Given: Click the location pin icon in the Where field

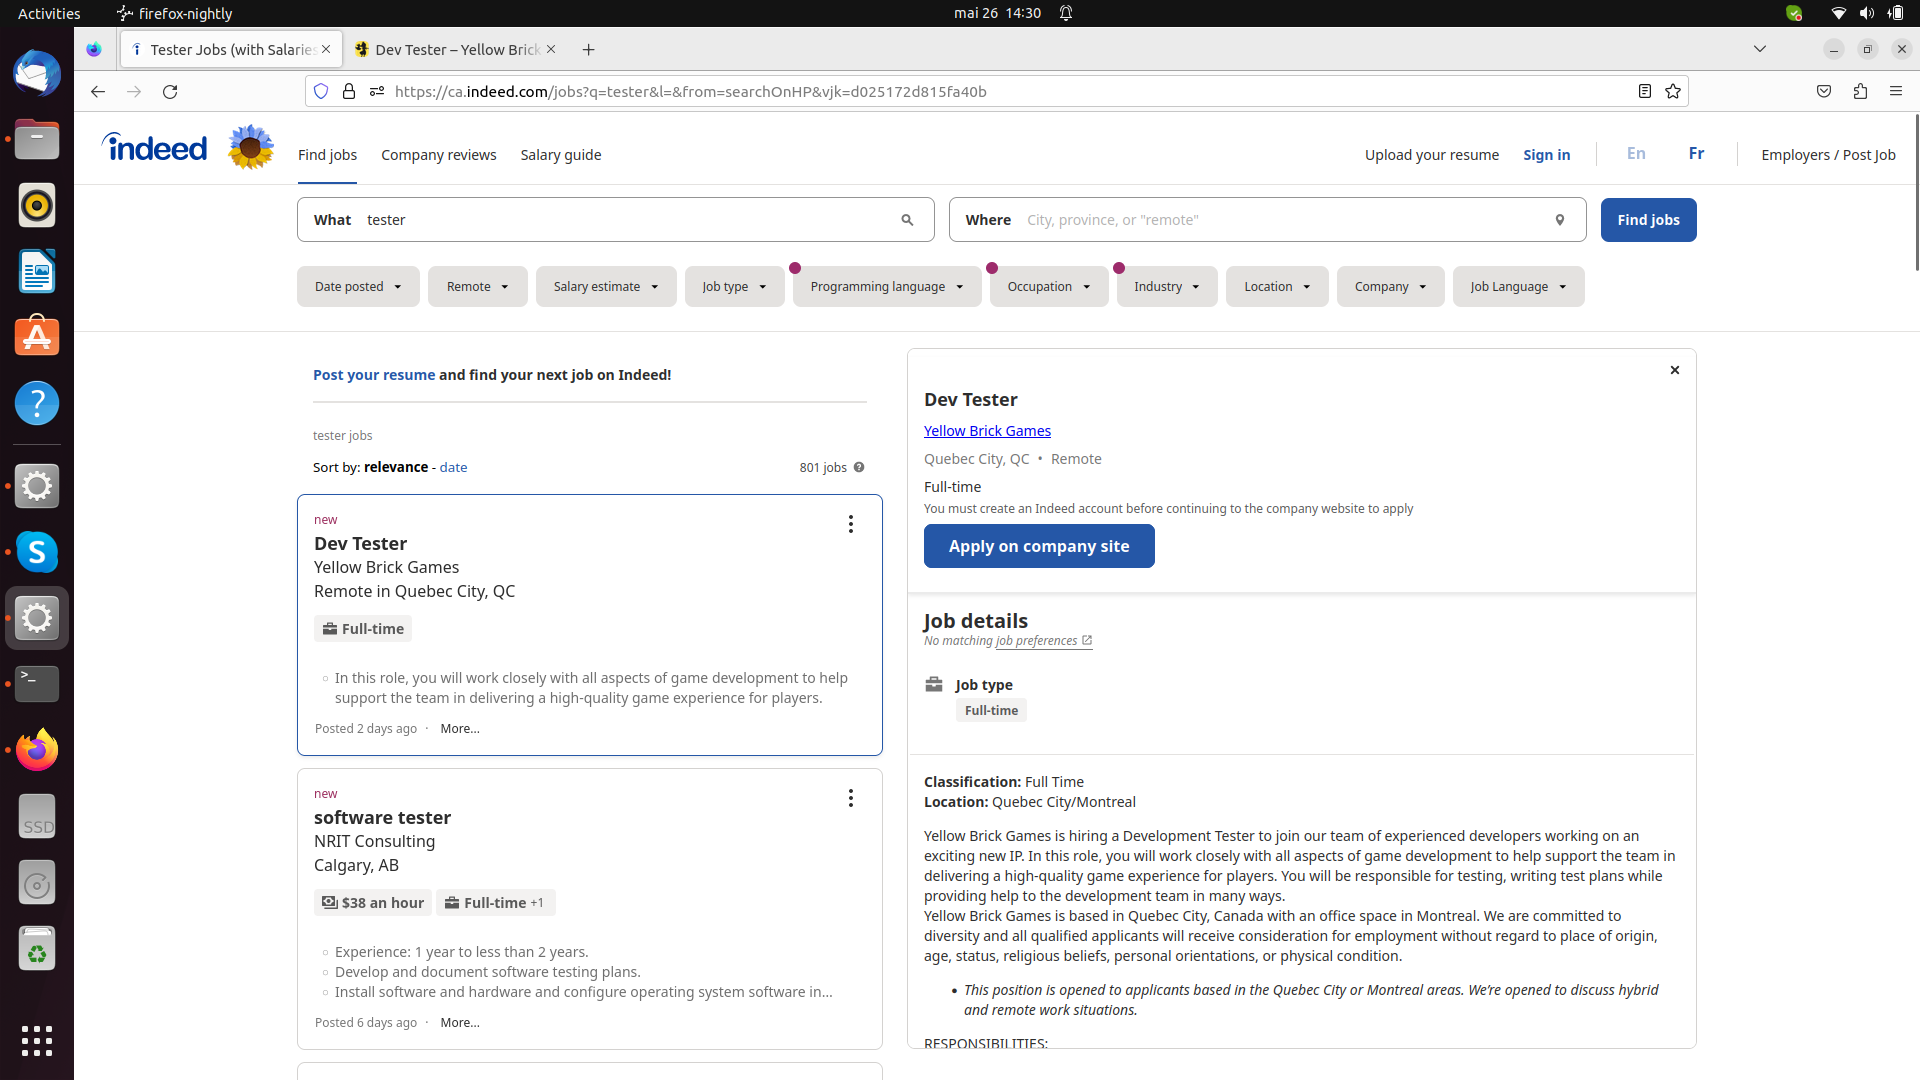Looking at the screenshot, I should tap(1560, 219).
